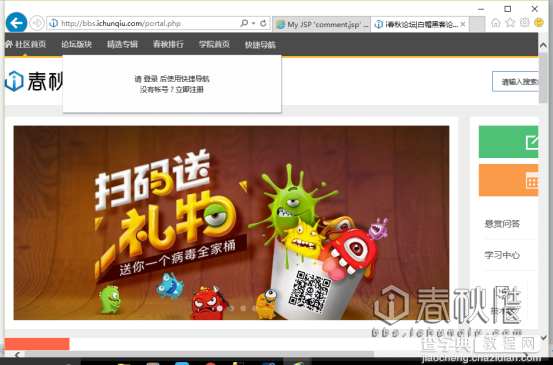Click the yellow smiley feedback icon
Viewport: 553px width, 365px height.
pyautogui.click(x=539, y=23)
